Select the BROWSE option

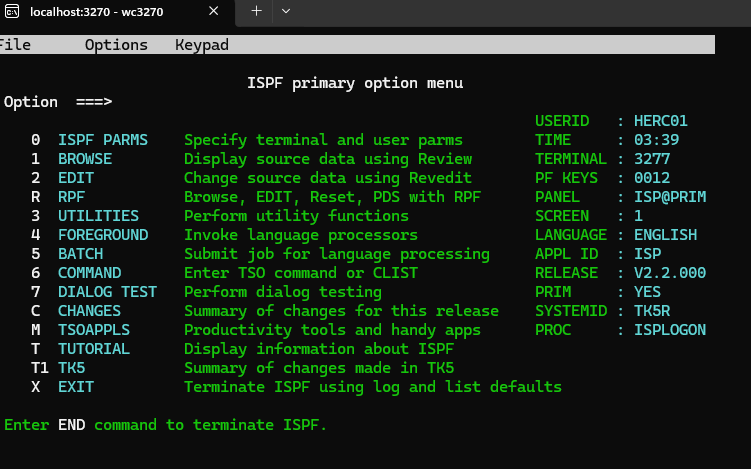tap(85, 159)
